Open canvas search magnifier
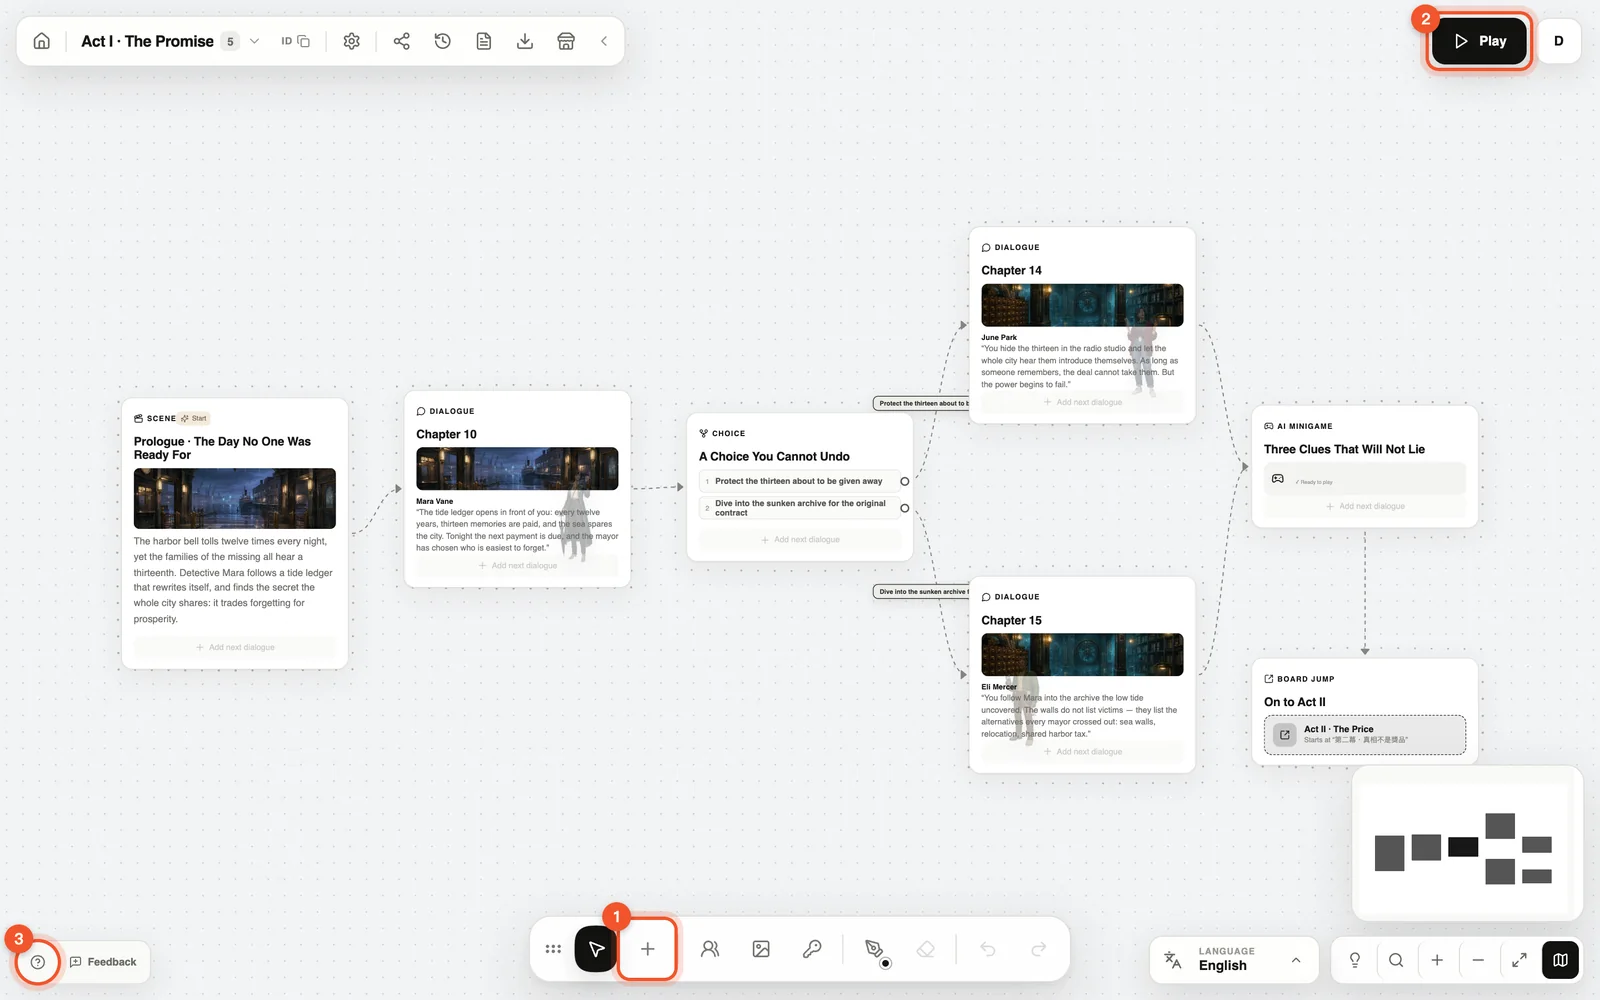 [x=1396, y=960]
